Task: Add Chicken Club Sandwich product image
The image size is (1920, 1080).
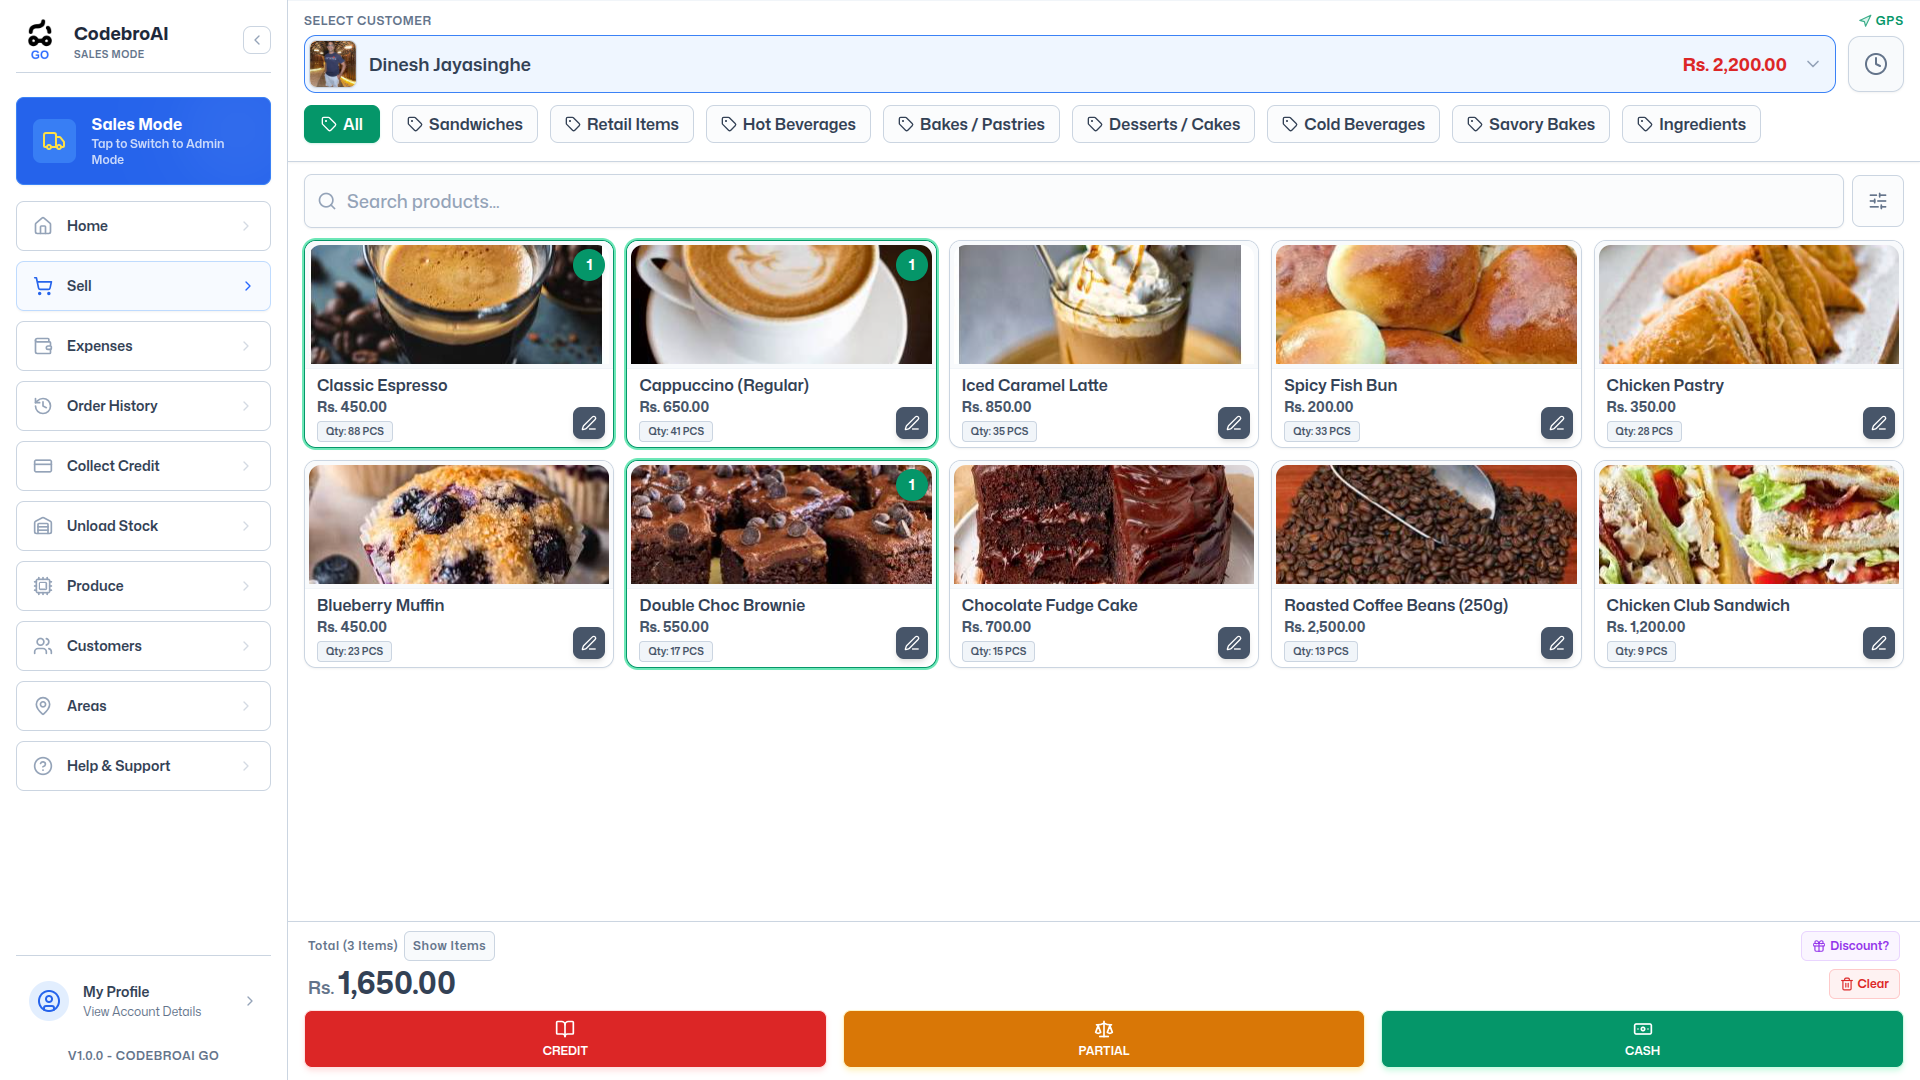Action: click(1748, 524)
